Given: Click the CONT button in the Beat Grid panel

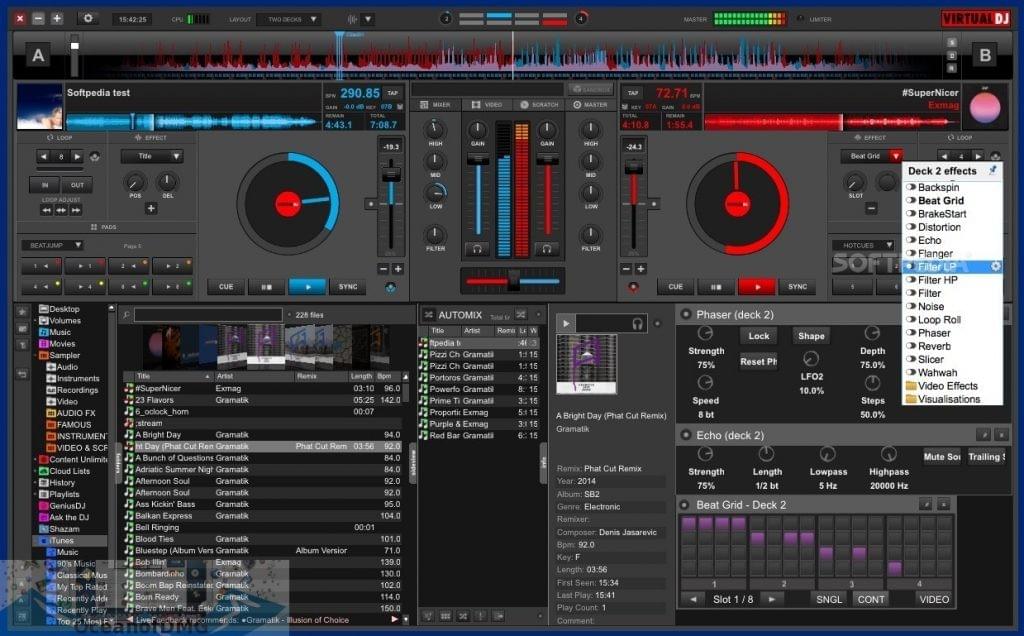Looking at the screenshot, I should tap(872, 599).
